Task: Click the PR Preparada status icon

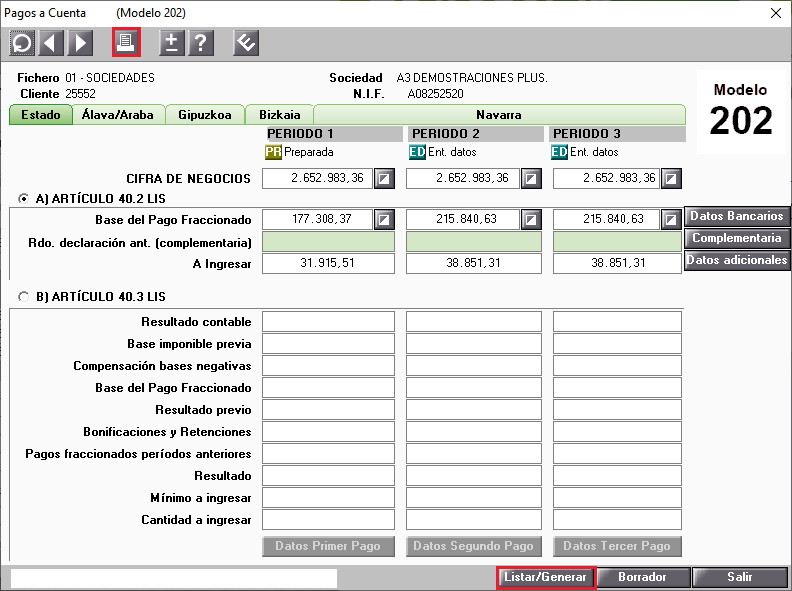Action: (x=273, y=152)
